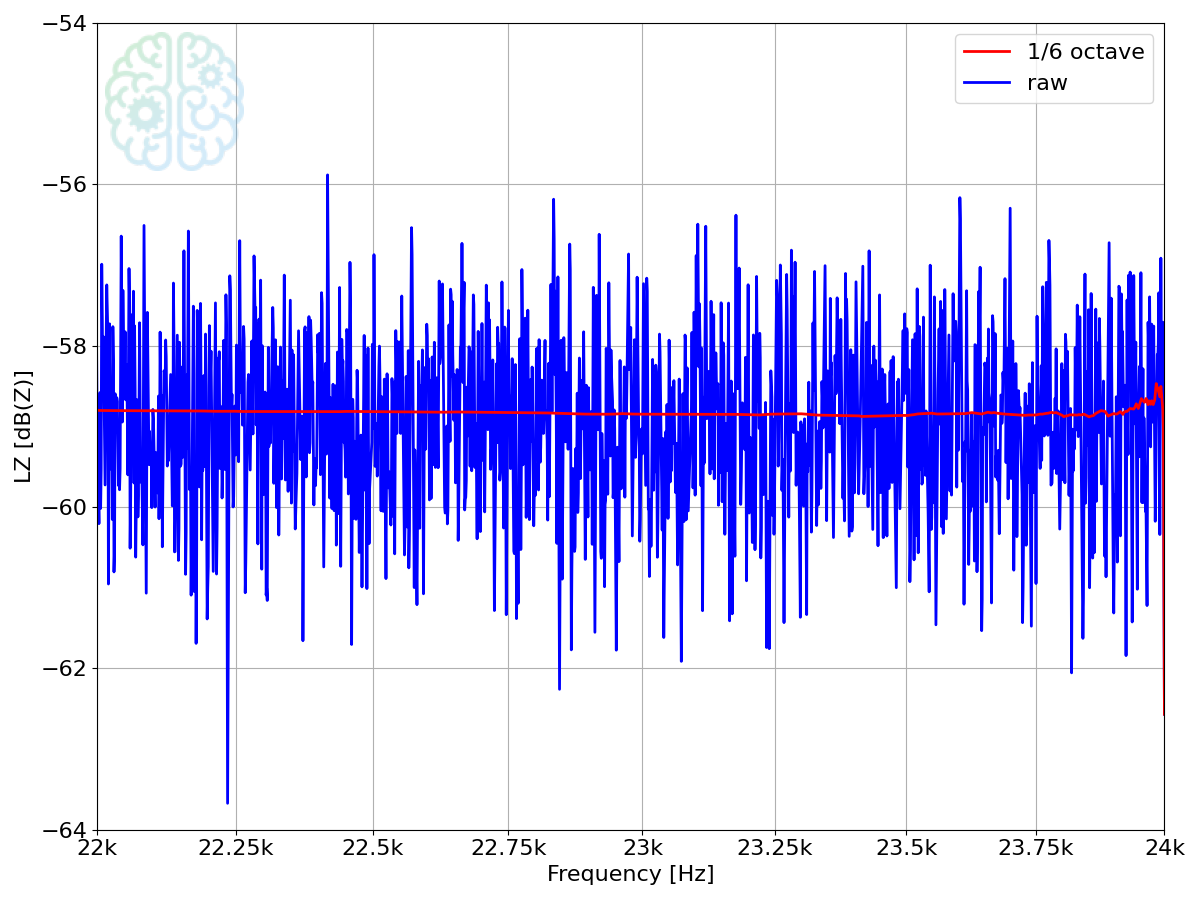Image resolution: width=1200 pixels, height=900 pixels.
Task: Click the 23k x-axis tick label
Action: [641, 848]
